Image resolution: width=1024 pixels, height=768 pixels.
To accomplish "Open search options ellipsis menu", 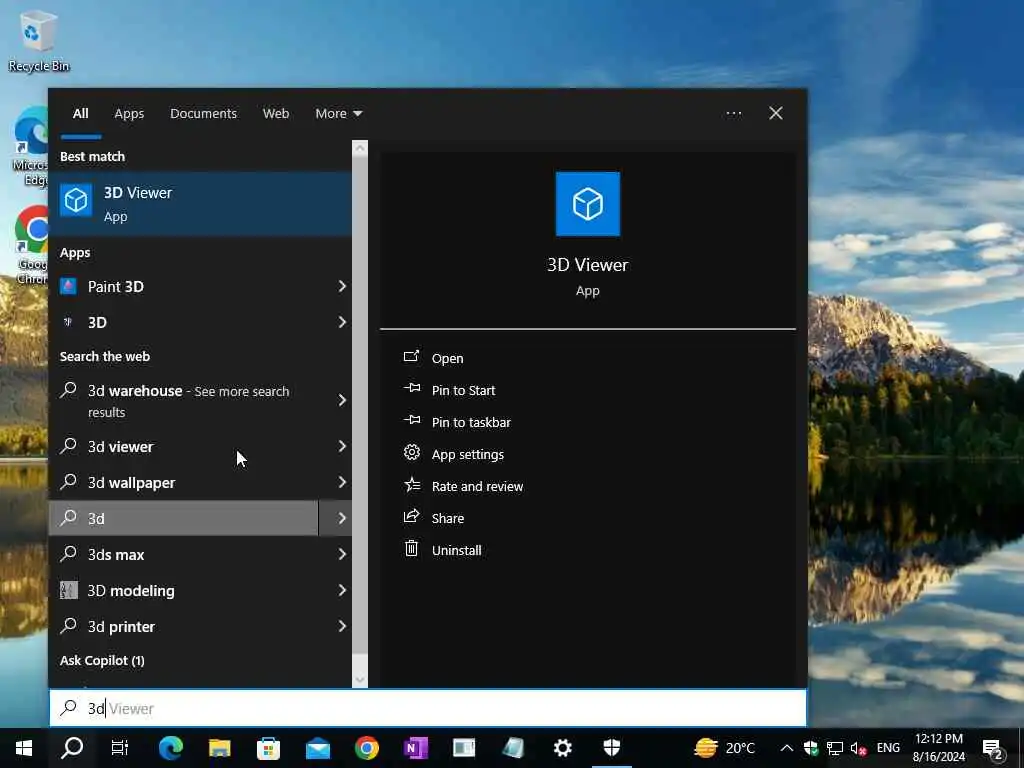I will click(x=733, y=113).
